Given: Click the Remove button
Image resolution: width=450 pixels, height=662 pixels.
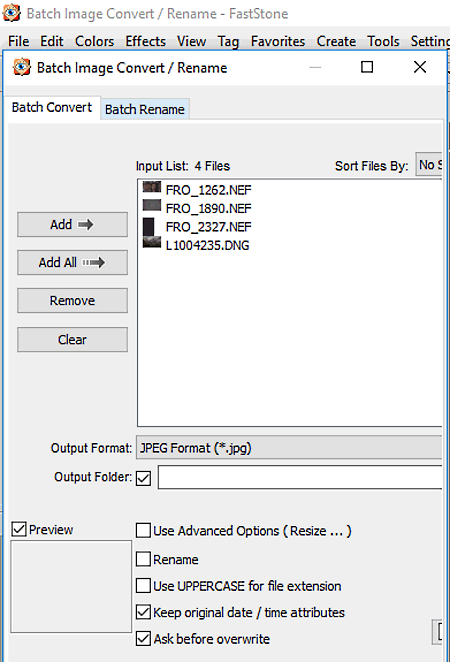Looking at the screenshot, I should tap(72, 301).
